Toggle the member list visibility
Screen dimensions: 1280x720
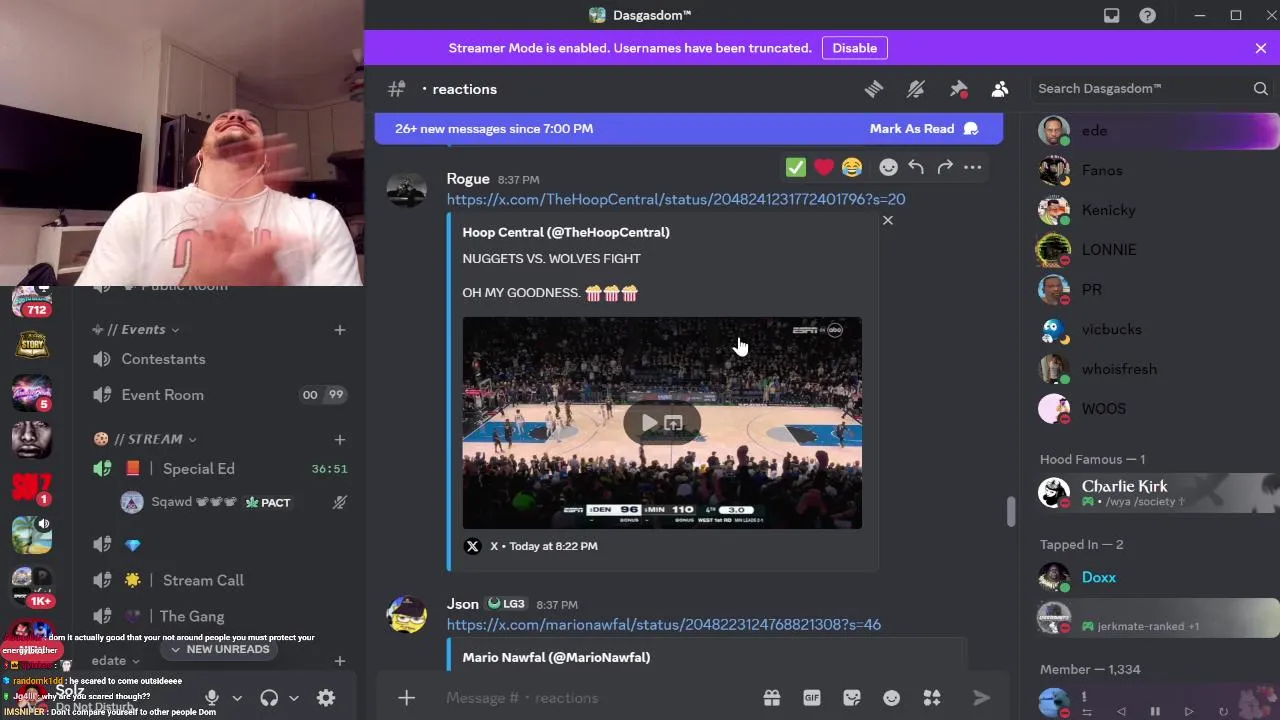[x=1000, y=89]
